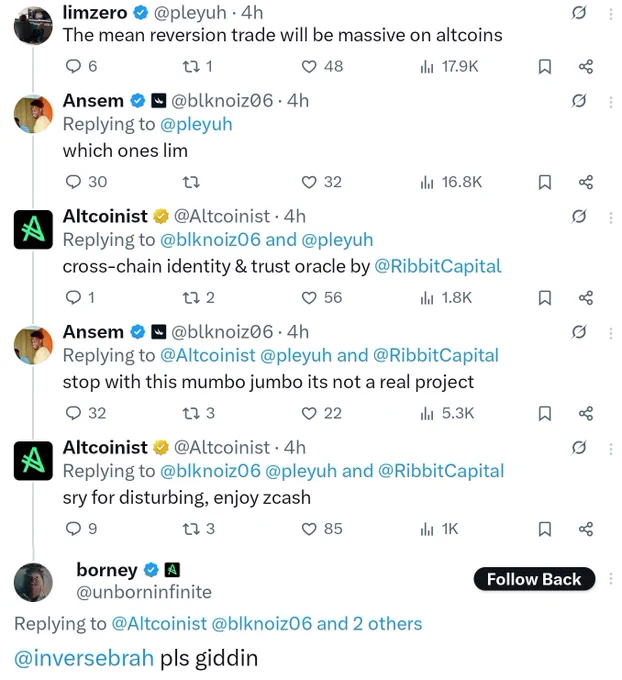Reply to Ansem's "which ones lim" tweet
The width and height of the screenshot is (622, 680).
pos(86,182)
